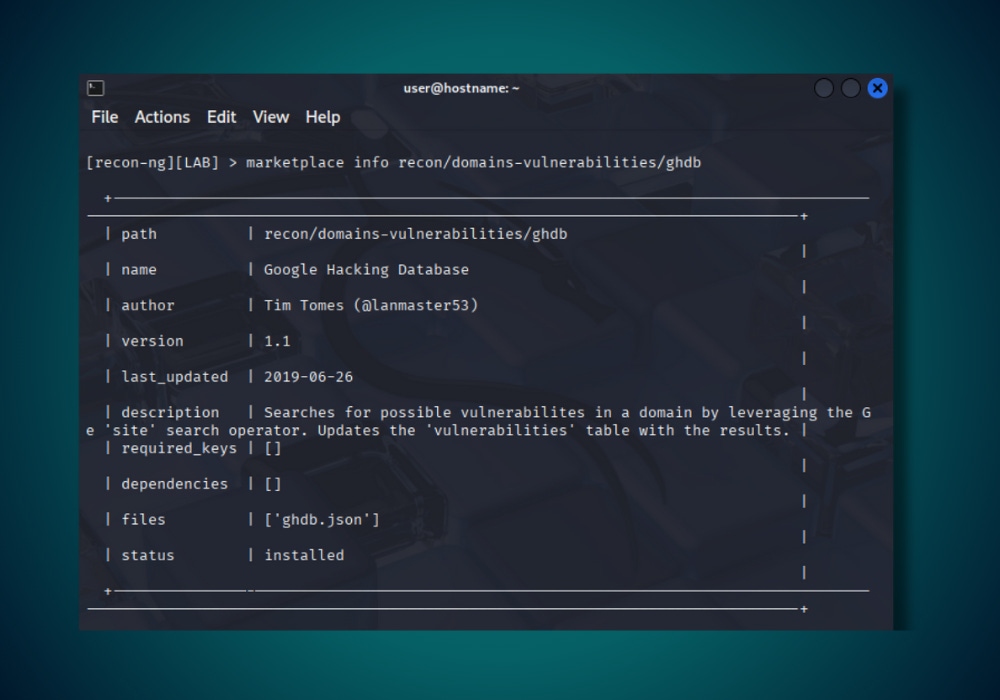Open the Edit menu
The image size is (1000, 700).
tap(221, 117)
